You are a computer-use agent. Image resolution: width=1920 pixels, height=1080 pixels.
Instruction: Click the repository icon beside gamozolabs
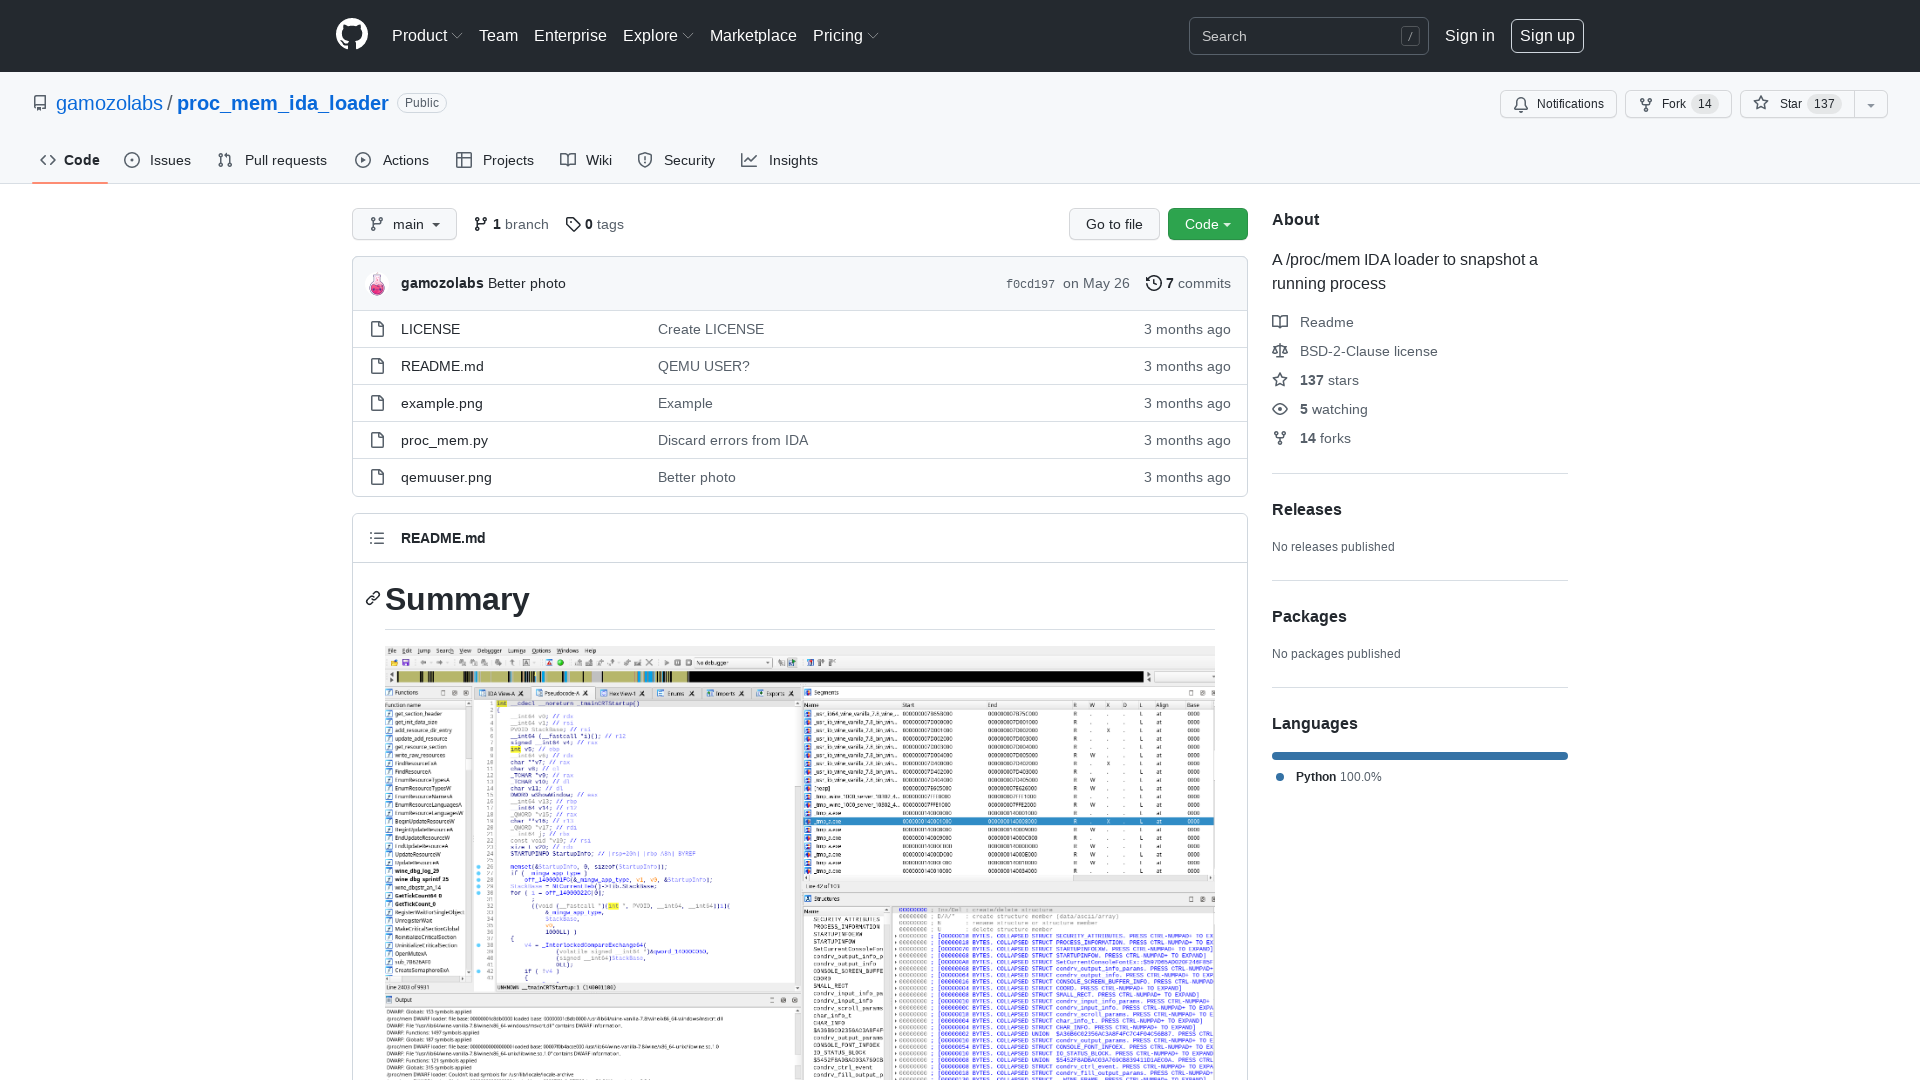[40, 103]
